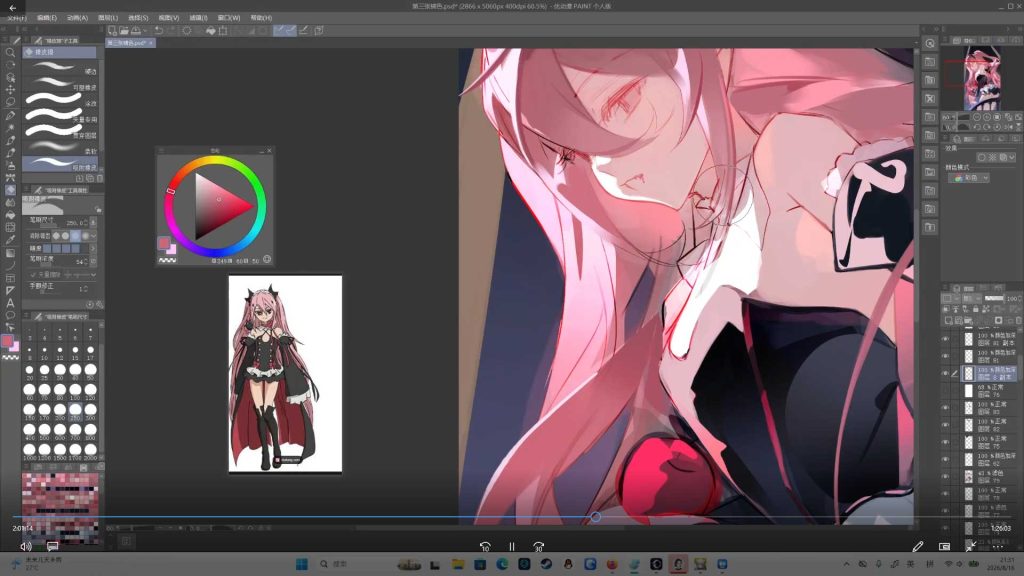Click the 手颤修正 stabilization stepper
1024x576 pixels.
pyautogui.click(x=87, y=289)
